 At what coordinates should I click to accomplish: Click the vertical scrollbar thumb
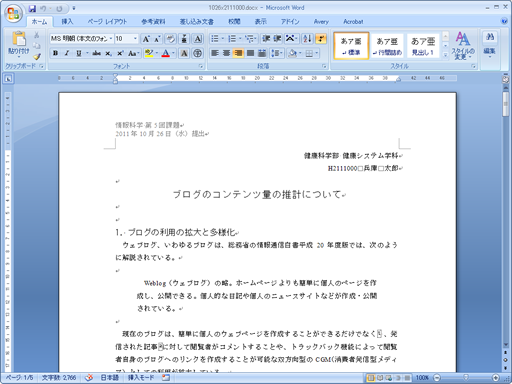point(506,104)
